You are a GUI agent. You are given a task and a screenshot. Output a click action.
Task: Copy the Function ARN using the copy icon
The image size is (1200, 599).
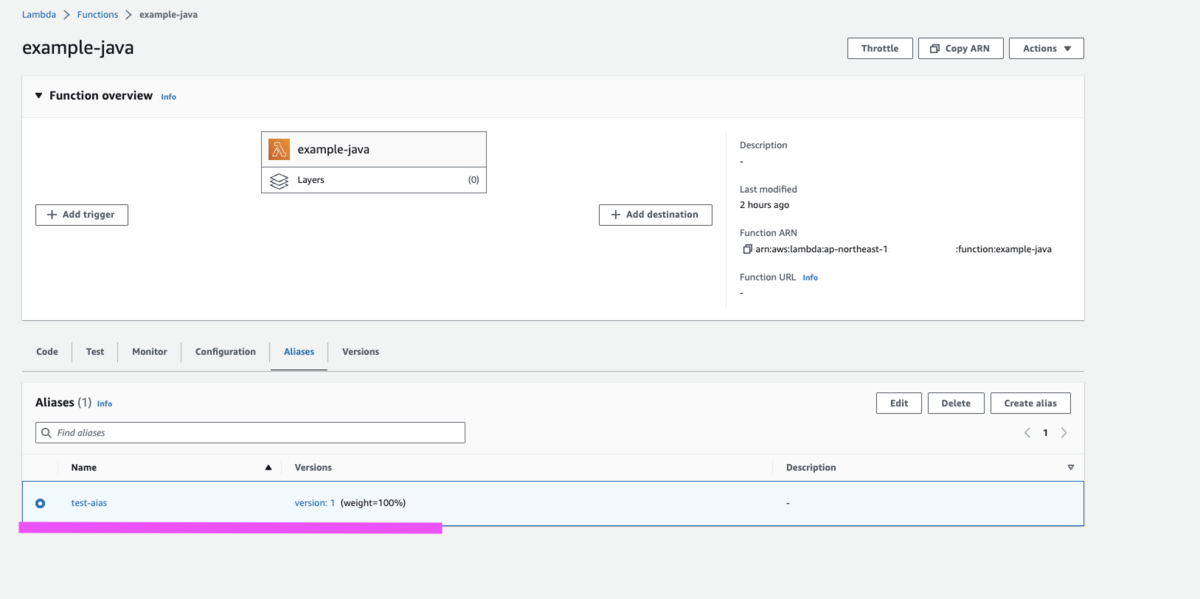click(x=747, y=249)
